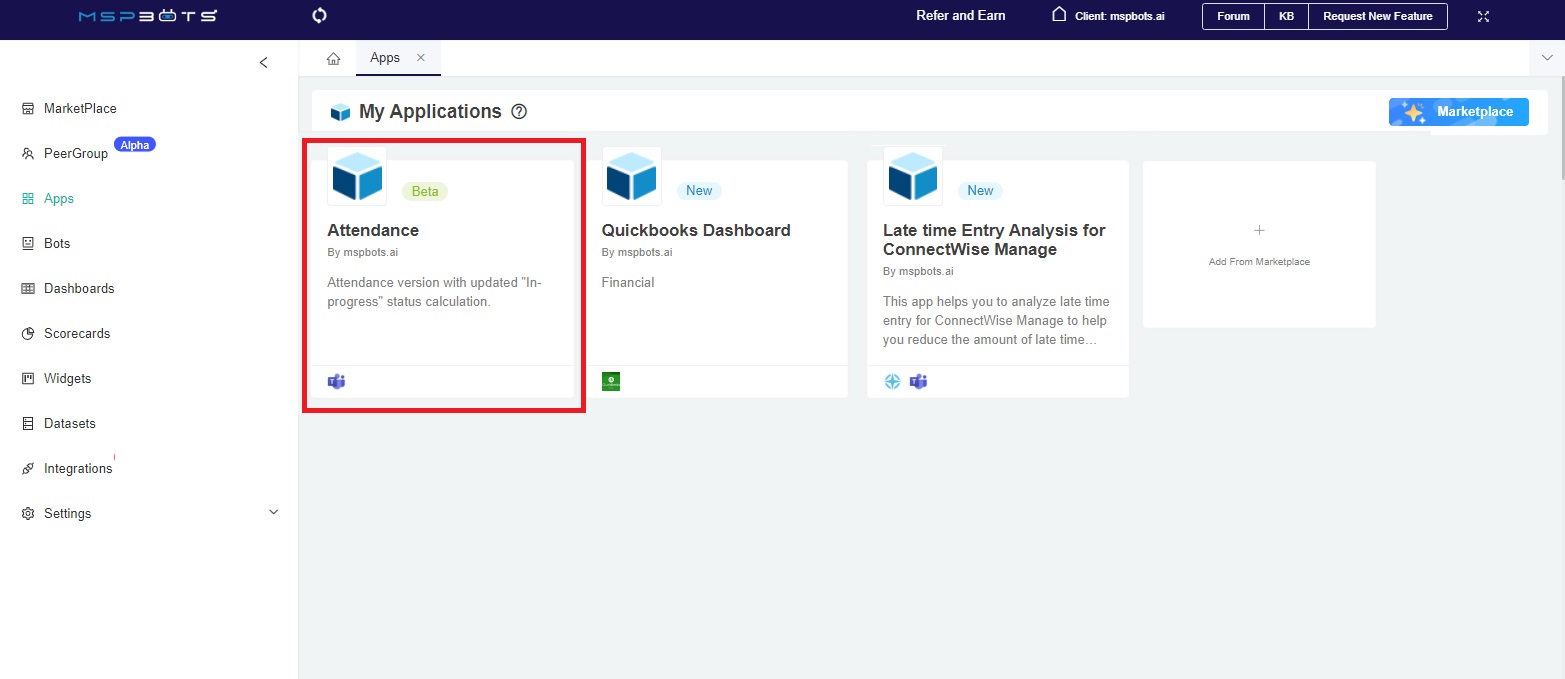The width and height of the screenshot is (1565, 679).
Task: Click the Request New Feature button
Action: click(x=1377, y=16)
